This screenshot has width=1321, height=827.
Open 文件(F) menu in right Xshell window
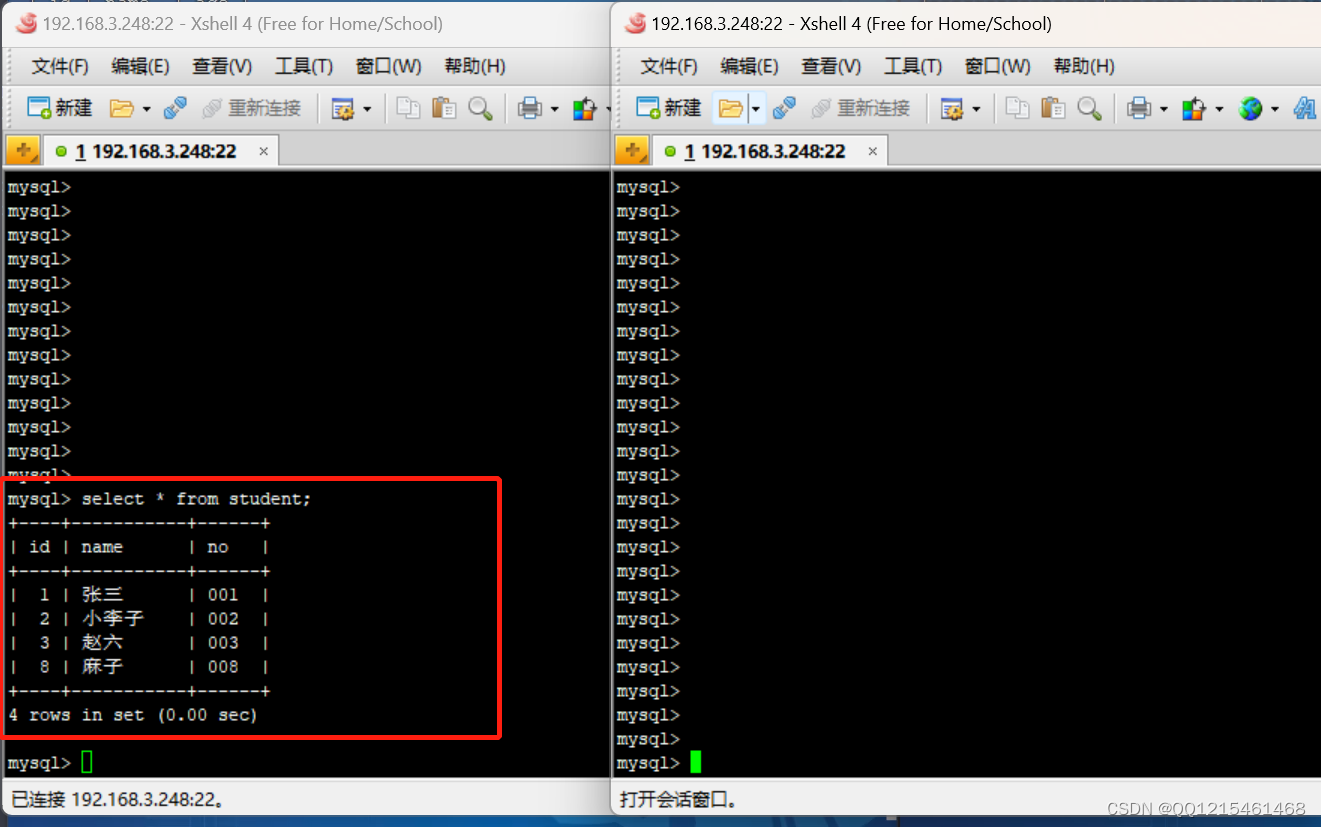(x=669, y=66)
